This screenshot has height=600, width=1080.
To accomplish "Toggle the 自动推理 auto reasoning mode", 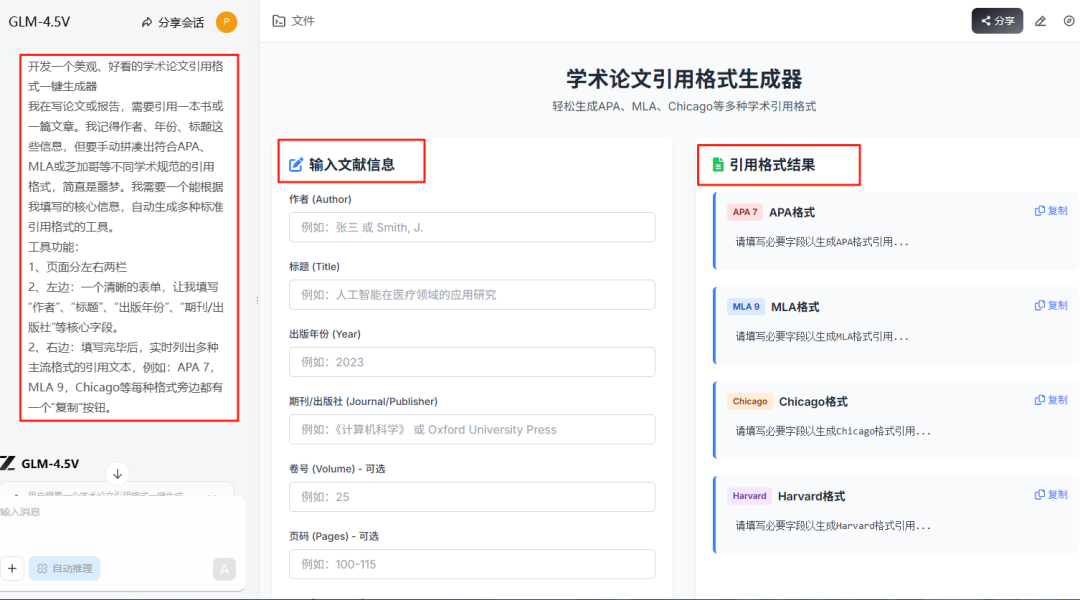I will pyautogui.click(x=65, y=568).
